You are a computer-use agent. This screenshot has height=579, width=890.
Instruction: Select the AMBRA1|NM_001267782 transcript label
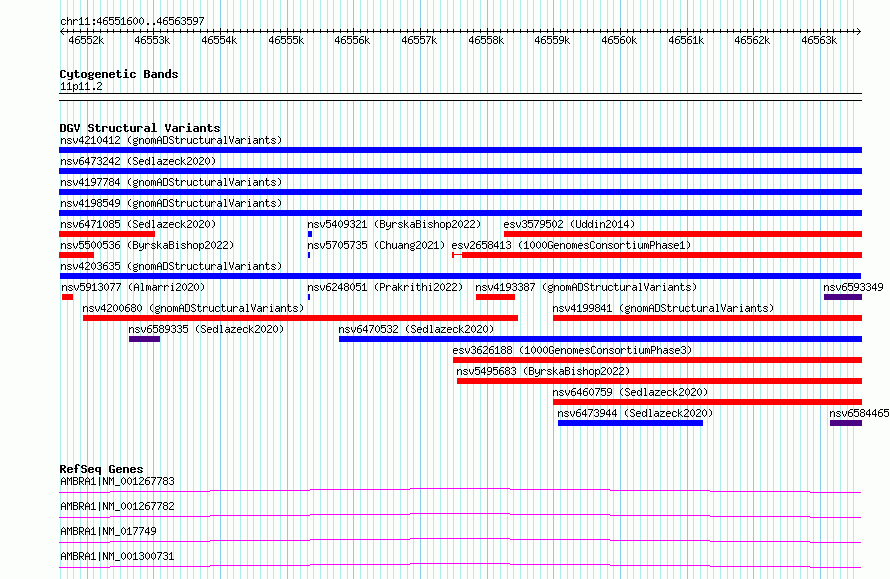[117, 506]
